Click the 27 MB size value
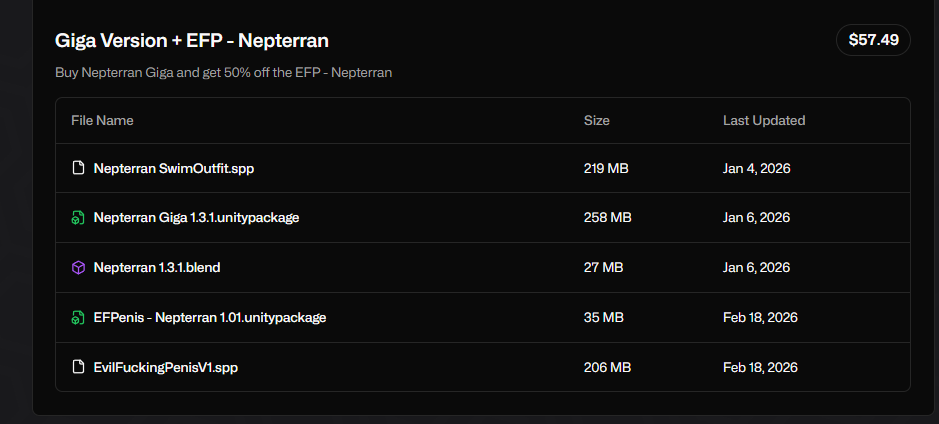 pyautogui.click(x=603, y=267)
